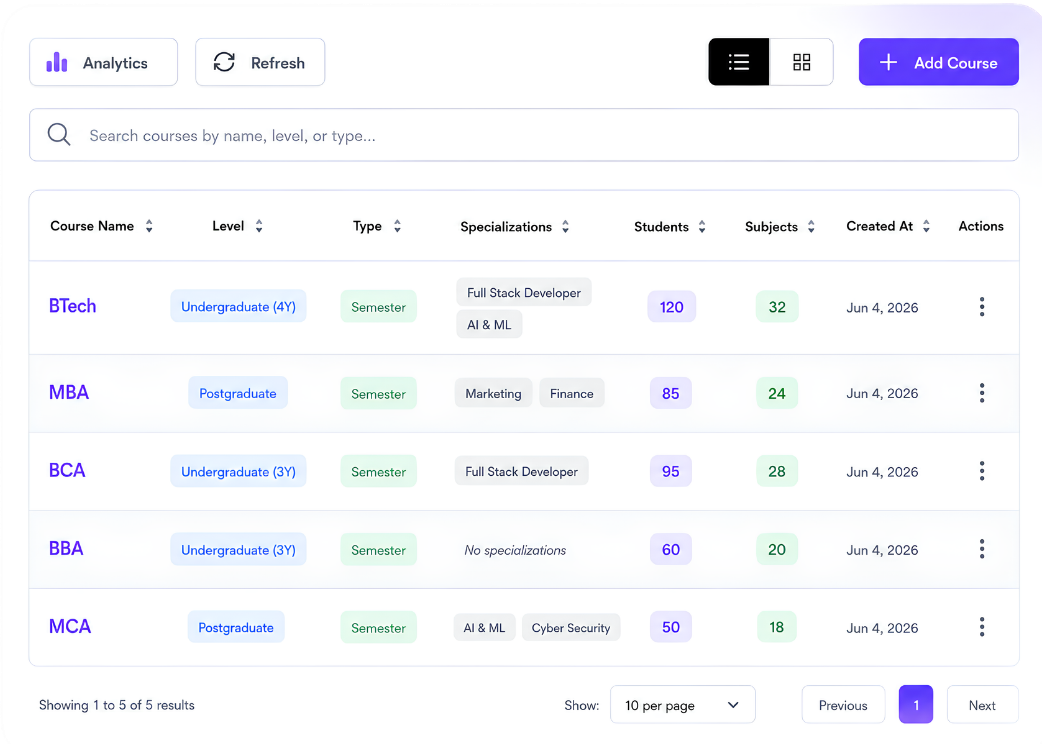The width and height of the screenshot is (1042, 744).
Task: Click the 20 subjects count
Action: 777,549
